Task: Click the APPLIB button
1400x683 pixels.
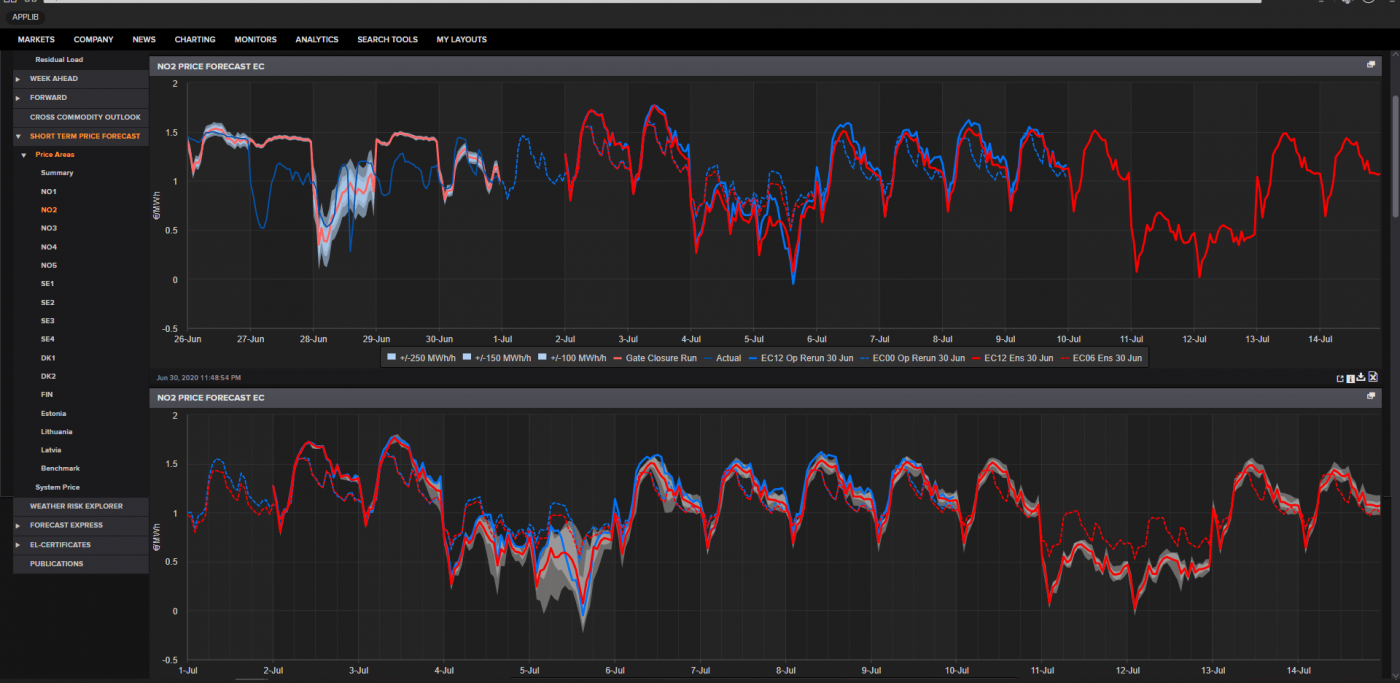Action: point(24,17)
